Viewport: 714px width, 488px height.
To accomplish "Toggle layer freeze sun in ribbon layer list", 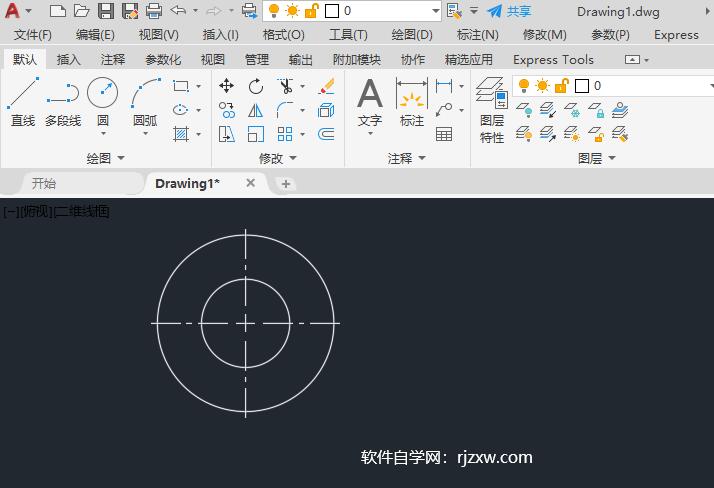I will [542, 85].
